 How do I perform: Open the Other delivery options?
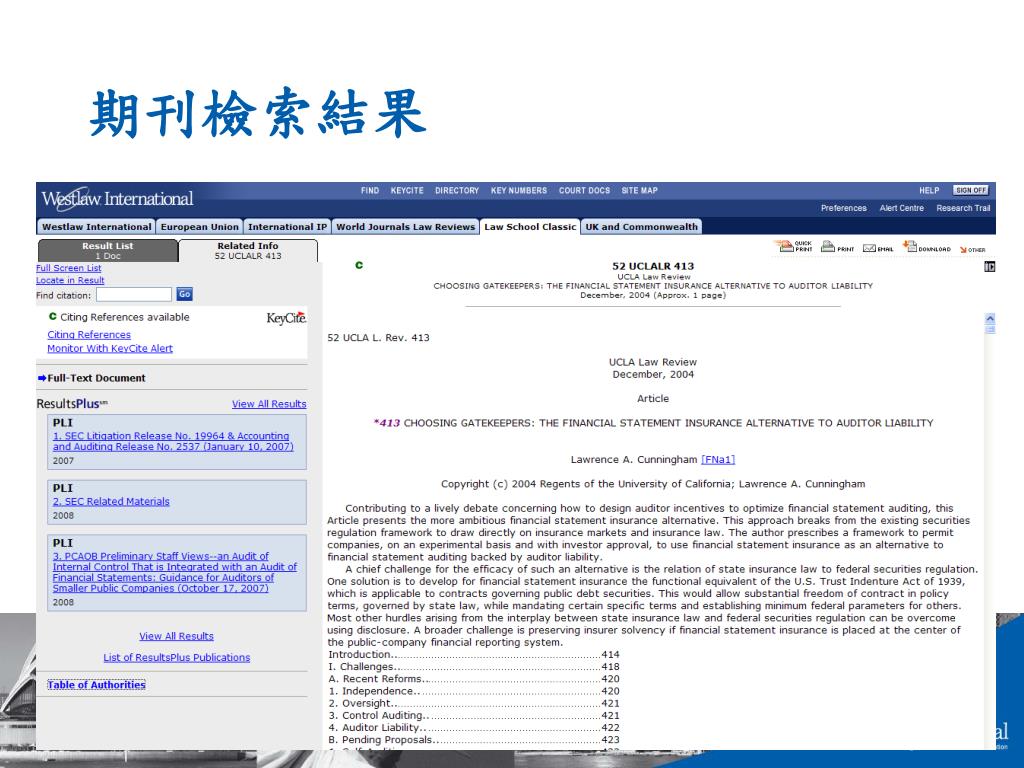coord(972,249)
